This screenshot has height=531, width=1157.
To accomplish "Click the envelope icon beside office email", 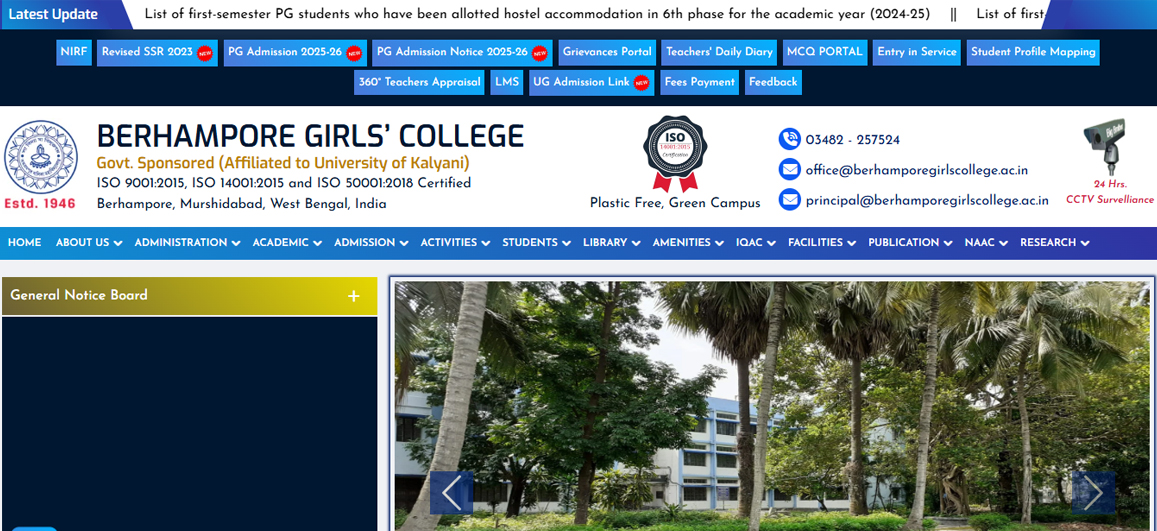I will click(790, 170).
